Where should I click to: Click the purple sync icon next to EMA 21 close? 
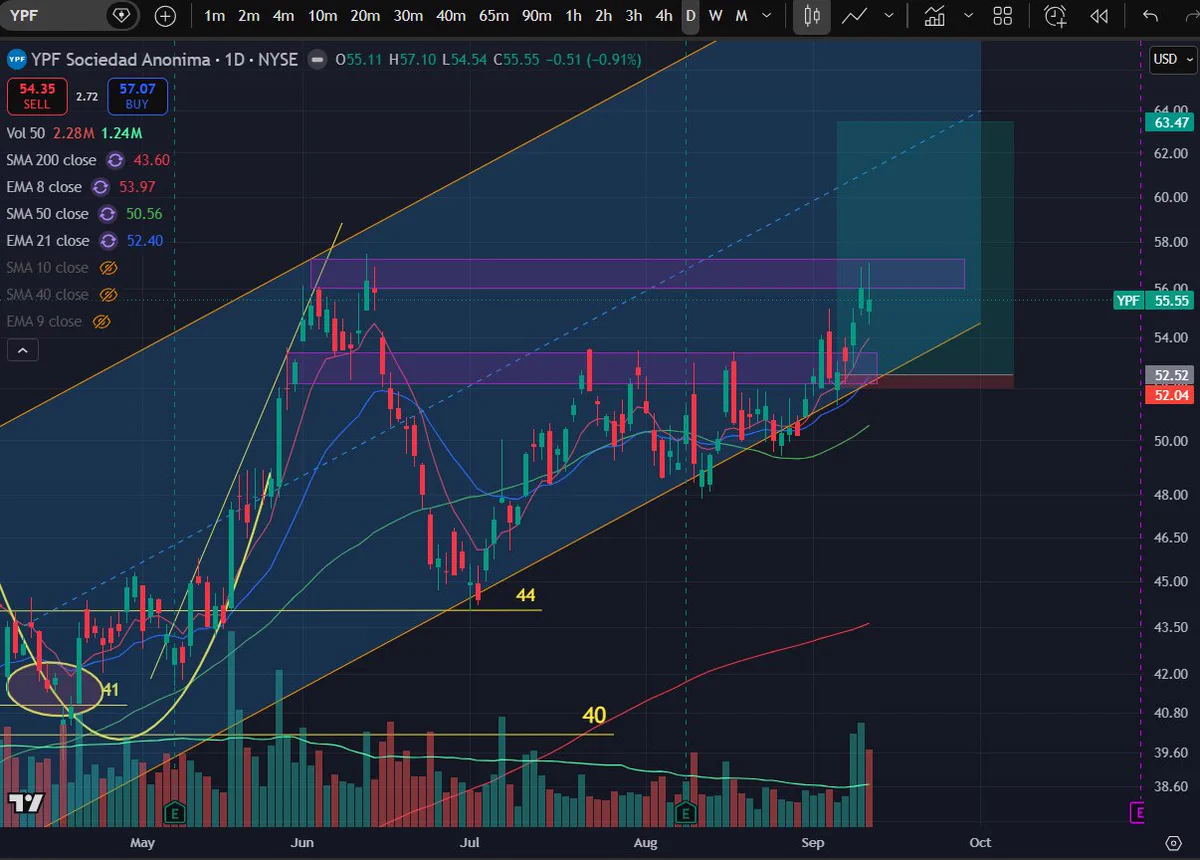pos(108,241)
